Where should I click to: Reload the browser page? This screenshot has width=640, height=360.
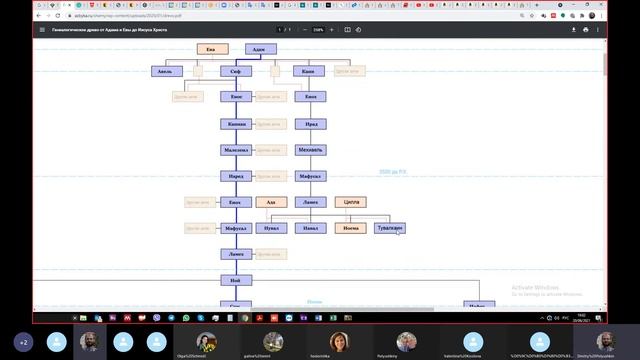tap(58, 16)
